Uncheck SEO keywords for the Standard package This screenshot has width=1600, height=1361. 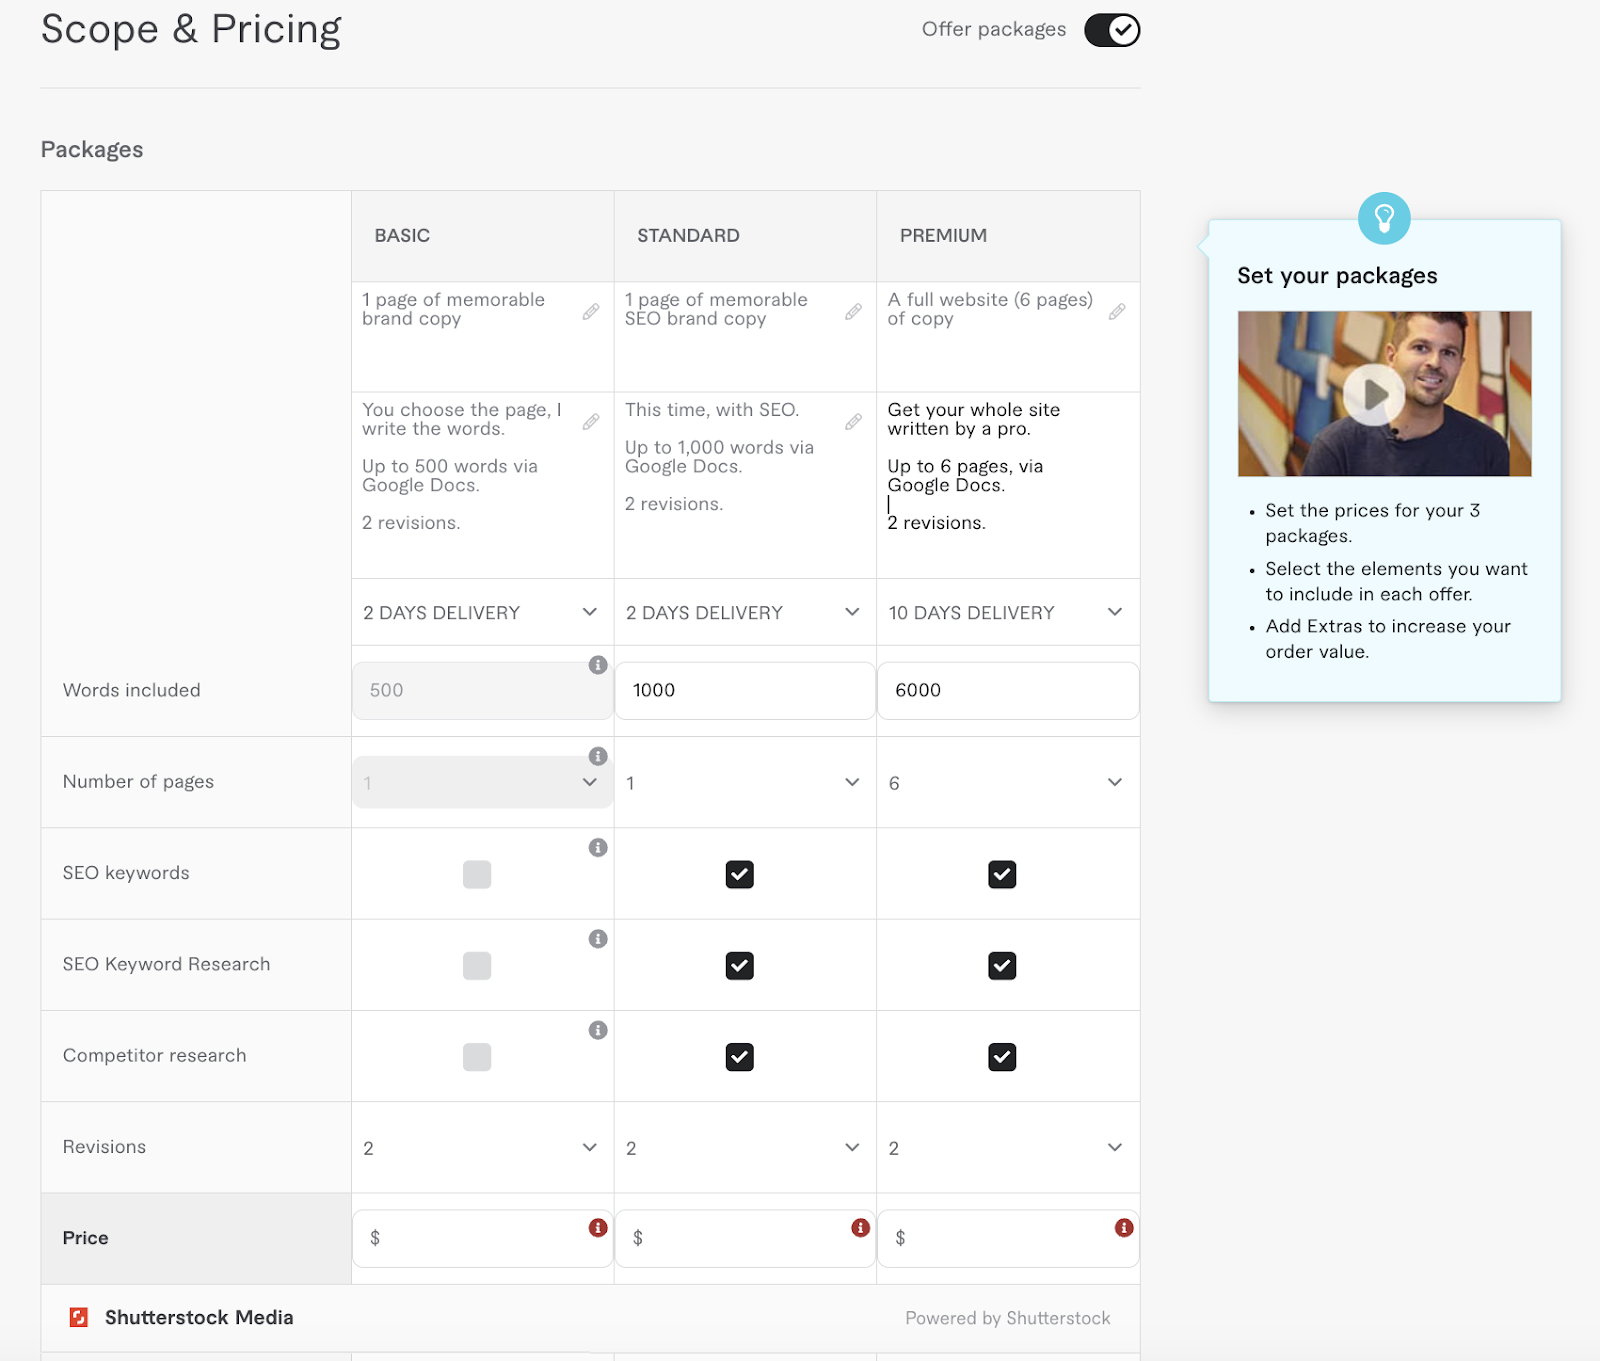pyautogui.click(x=739, y=874)
